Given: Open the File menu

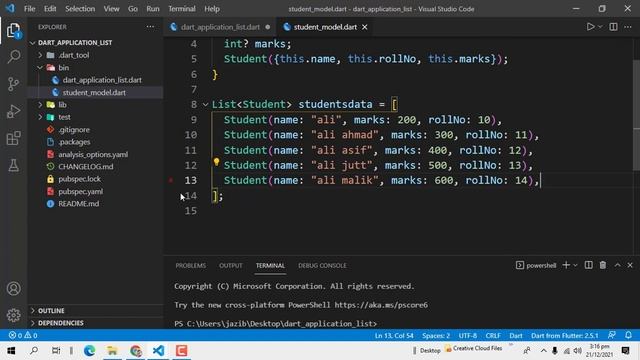Looking at the screenshot, I should [29, 9].
